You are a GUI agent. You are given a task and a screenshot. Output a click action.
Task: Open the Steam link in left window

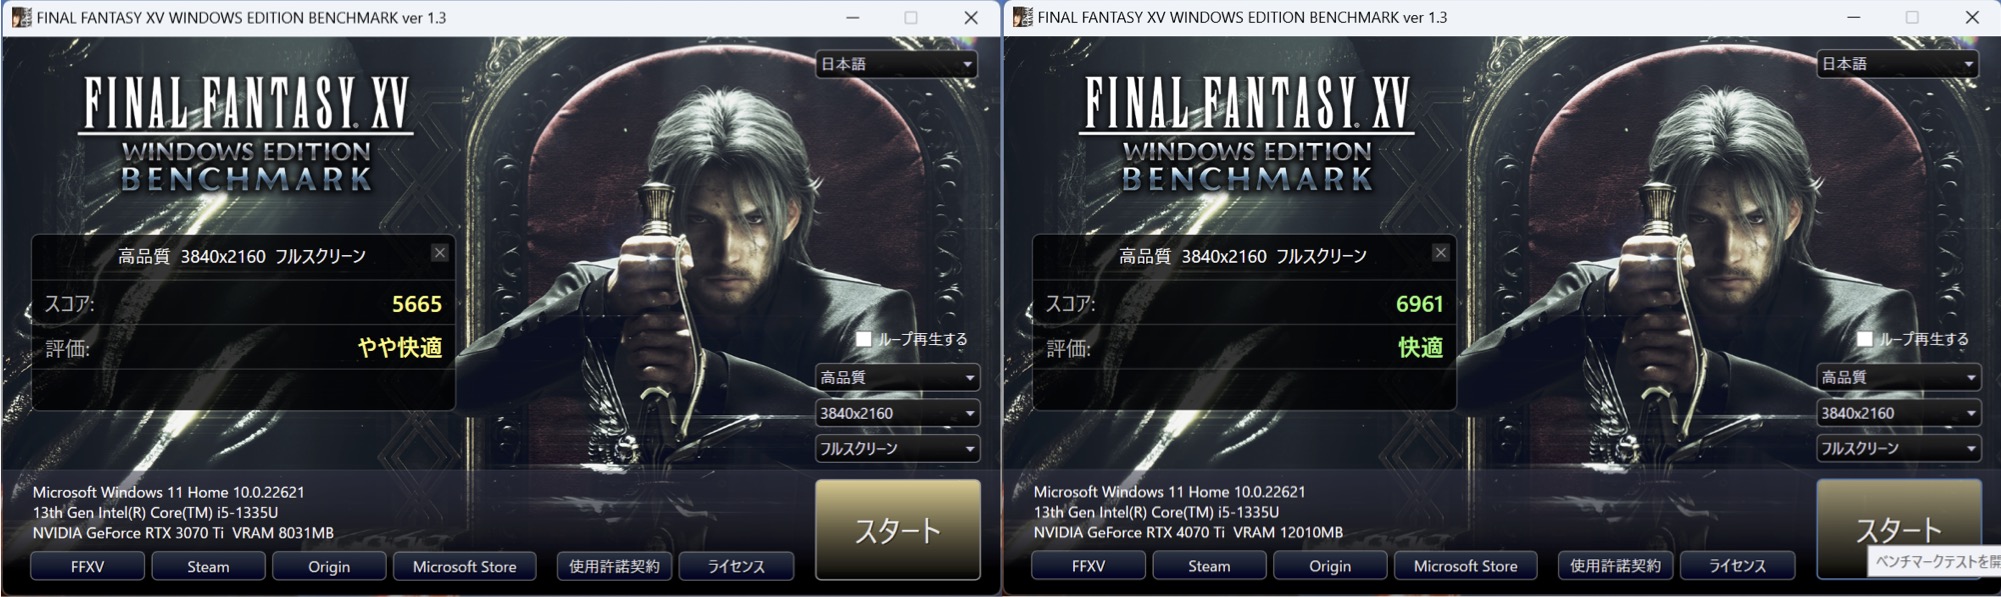click(208, 566)
